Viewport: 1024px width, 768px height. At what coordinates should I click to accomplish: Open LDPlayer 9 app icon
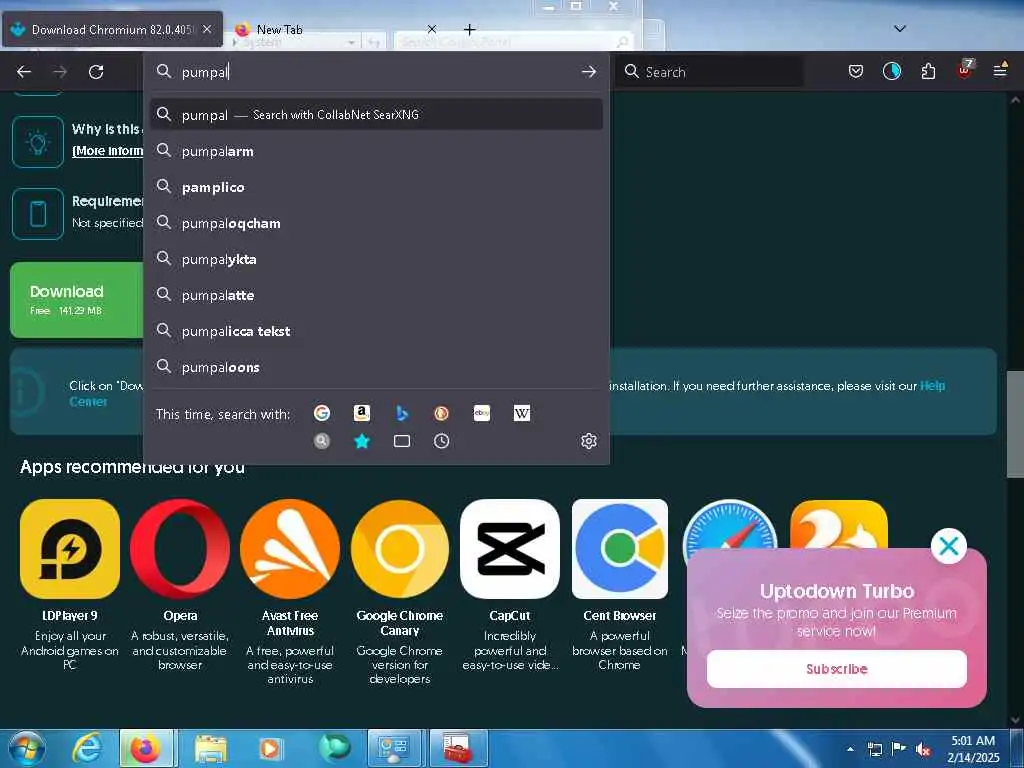pyautogui.click(x=70, y=549)
